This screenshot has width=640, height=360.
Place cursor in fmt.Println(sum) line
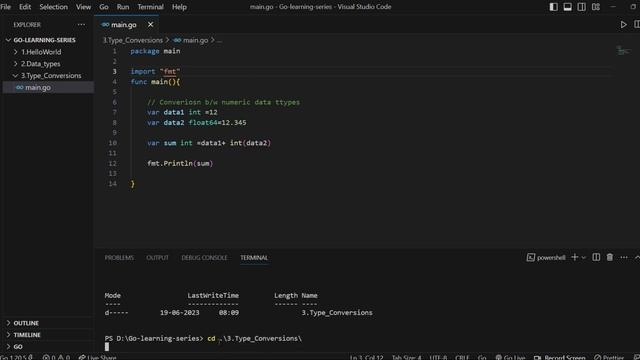180,163
